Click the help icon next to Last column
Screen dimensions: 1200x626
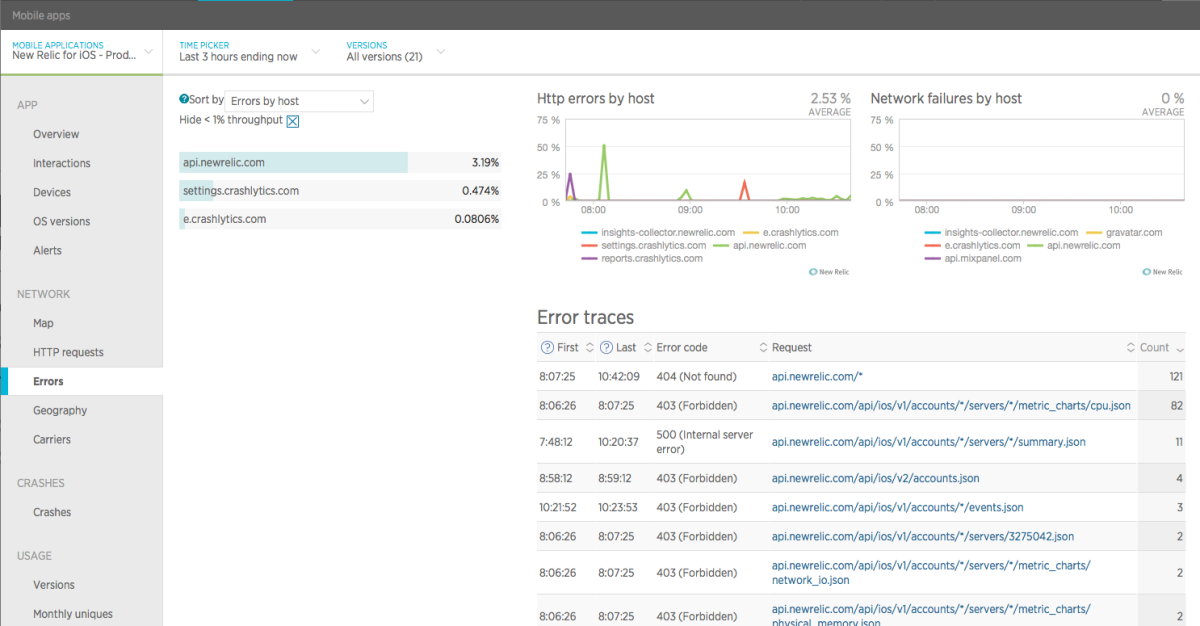pos(606,348)
